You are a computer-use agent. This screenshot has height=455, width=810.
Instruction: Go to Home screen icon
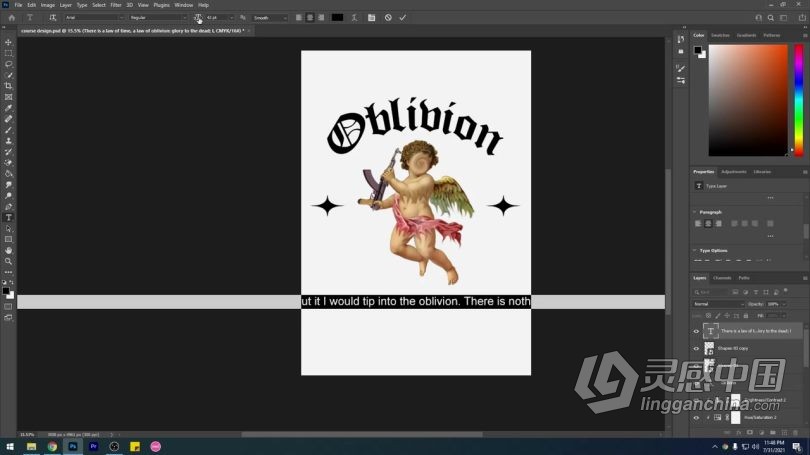(11, 18)
